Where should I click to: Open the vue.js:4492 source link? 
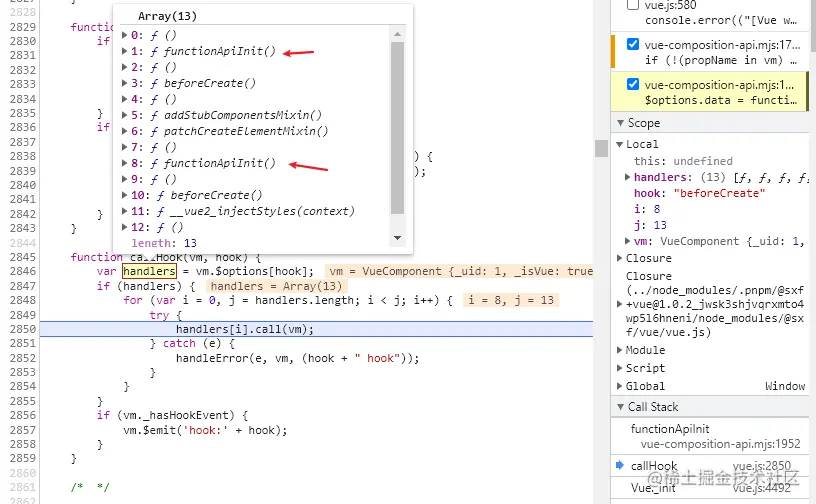pos(761,488)
